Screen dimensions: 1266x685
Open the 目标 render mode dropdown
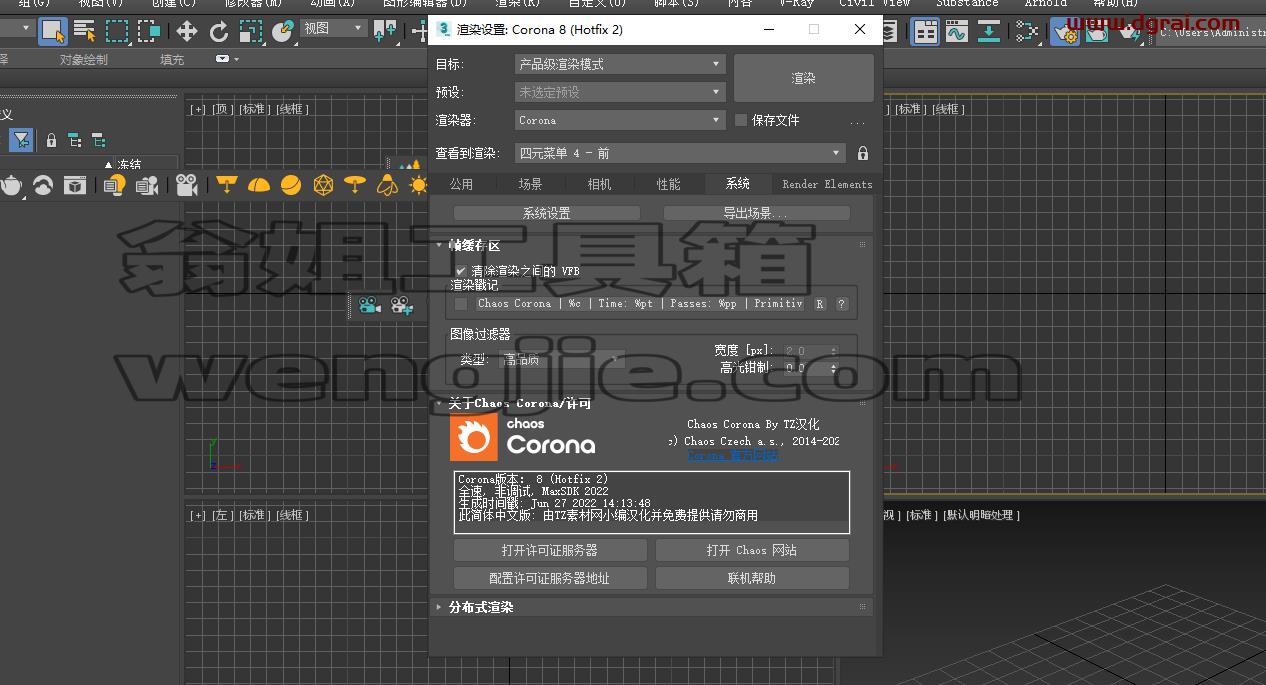[620, 64]
